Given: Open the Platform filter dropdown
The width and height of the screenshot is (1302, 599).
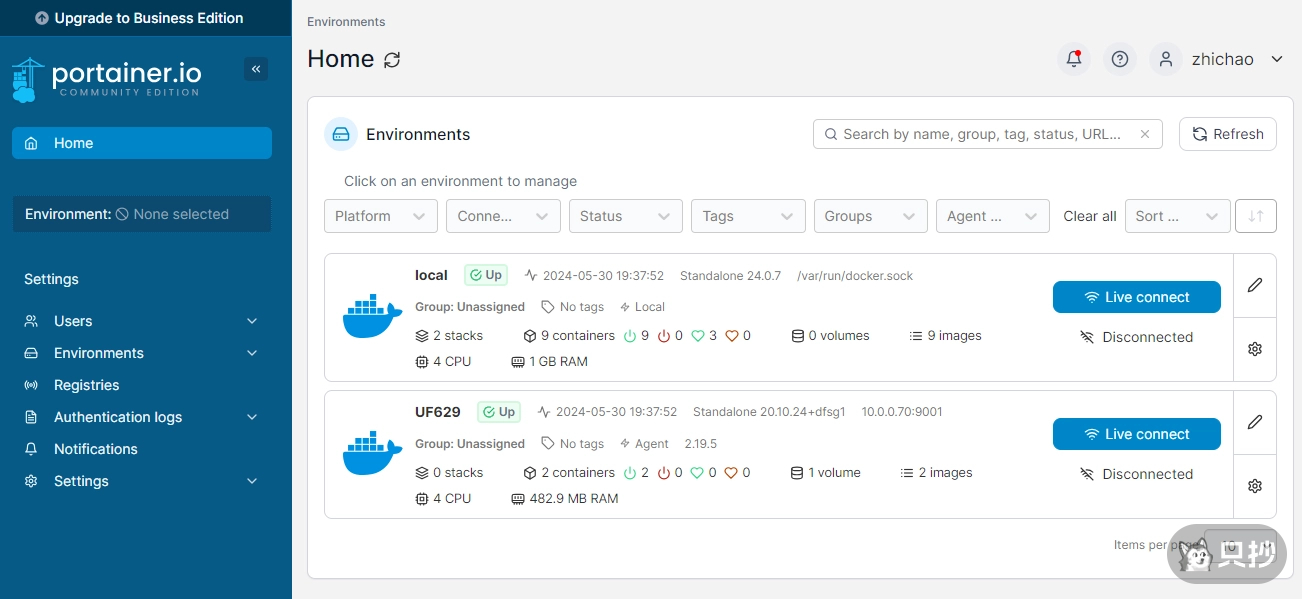Looking at the screenshot, I should point(380,216).
